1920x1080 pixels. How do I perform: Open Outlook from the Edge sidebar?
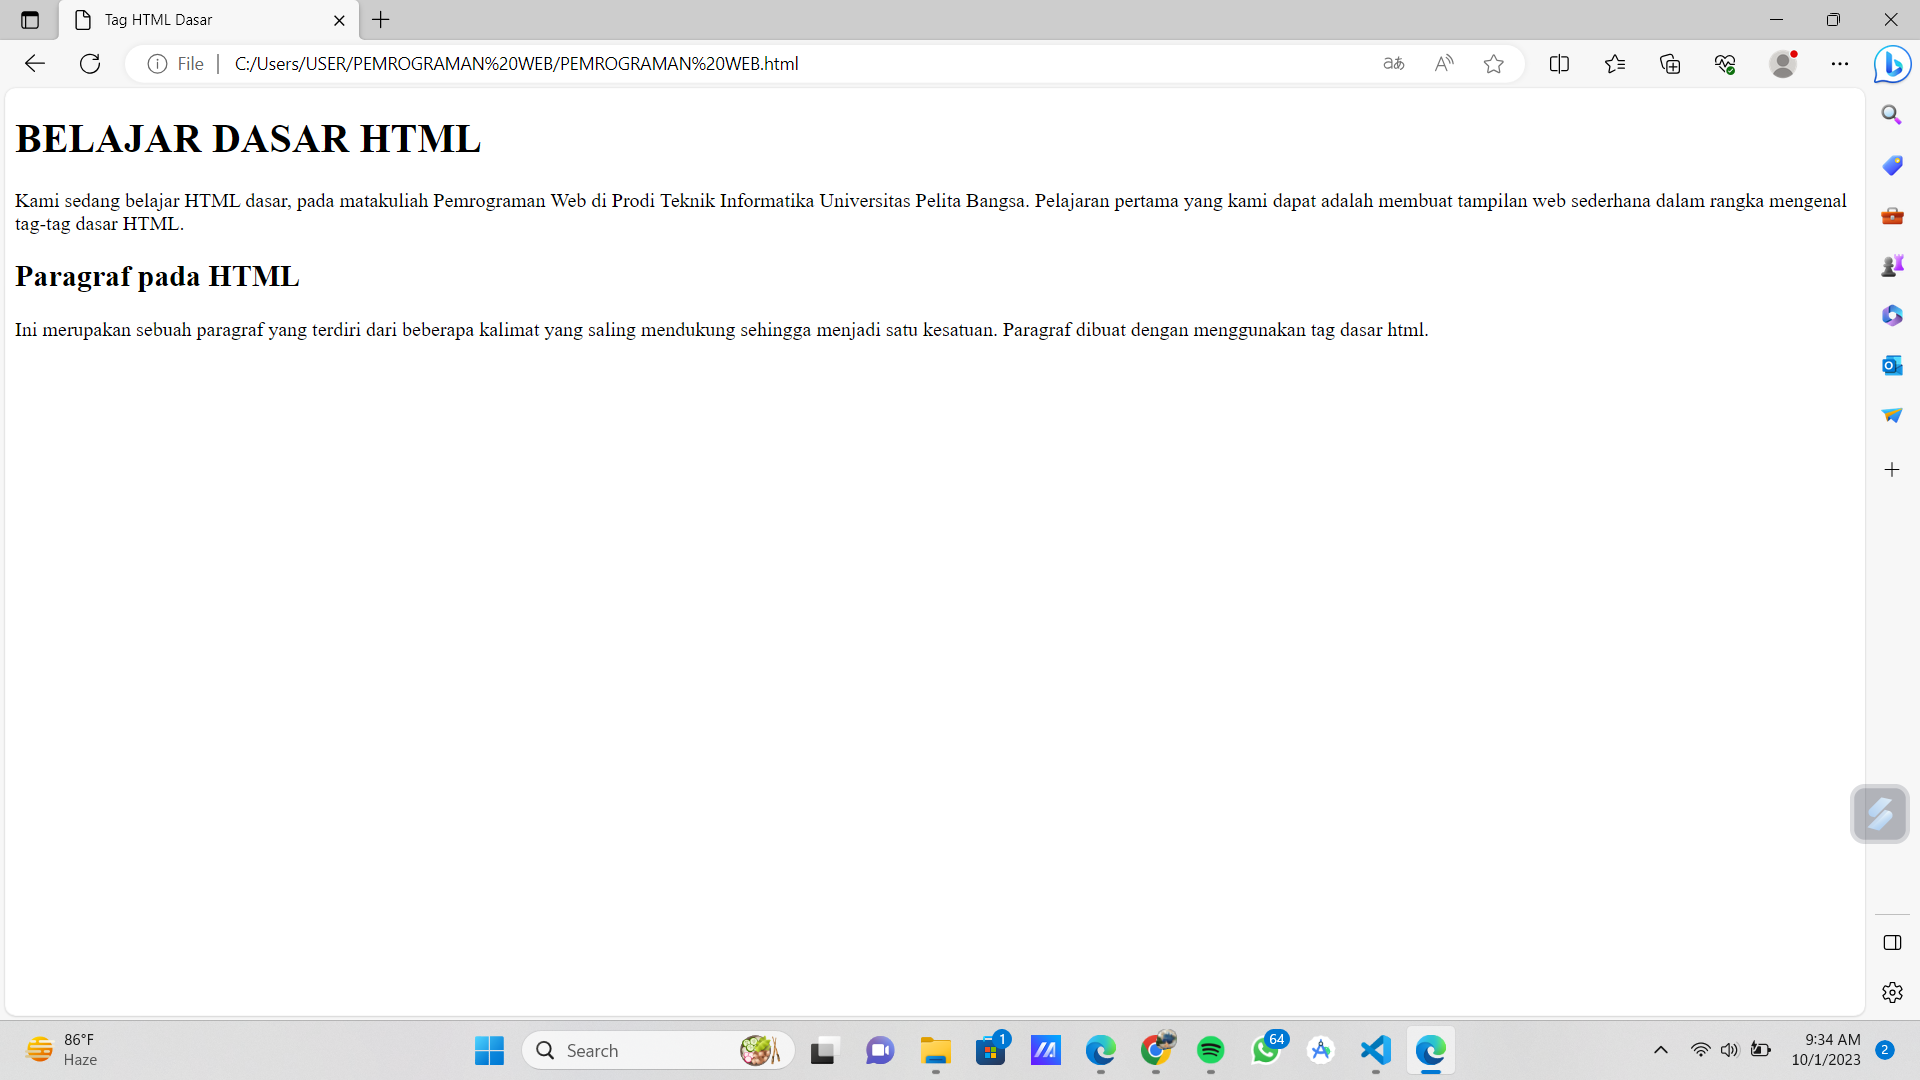pyautogui.click(x=1892, y=365)
